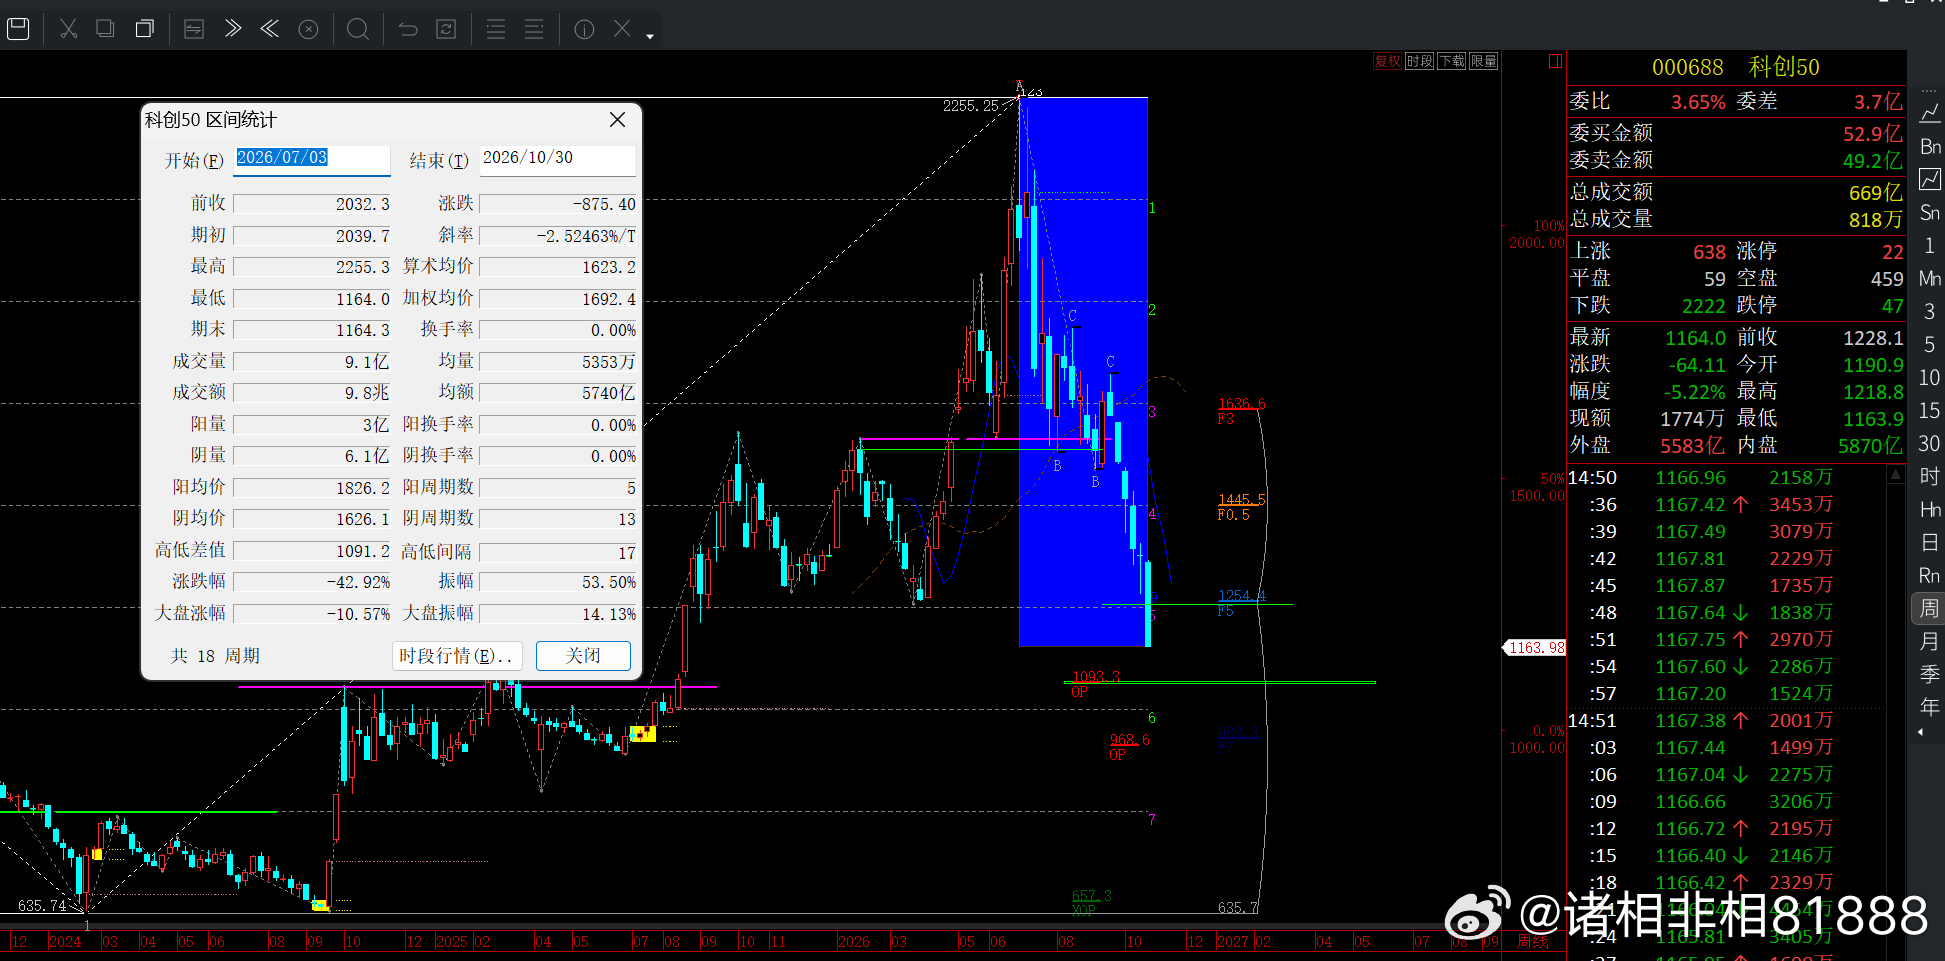1945x961 pixels.
Task: Click the second lines list icon
Action: click(534, 29)
